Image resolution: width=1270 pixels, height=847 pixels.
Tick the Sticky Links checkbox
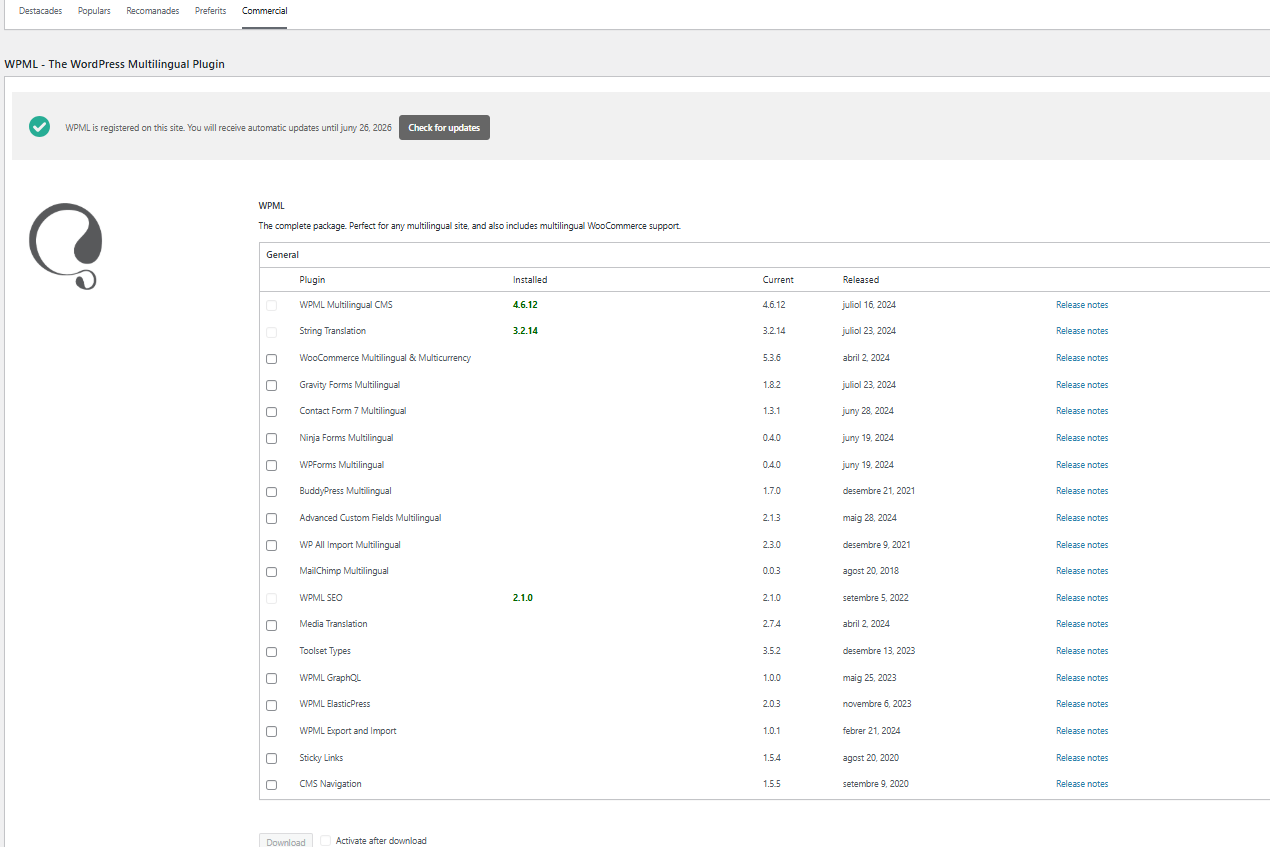point(272,759)
